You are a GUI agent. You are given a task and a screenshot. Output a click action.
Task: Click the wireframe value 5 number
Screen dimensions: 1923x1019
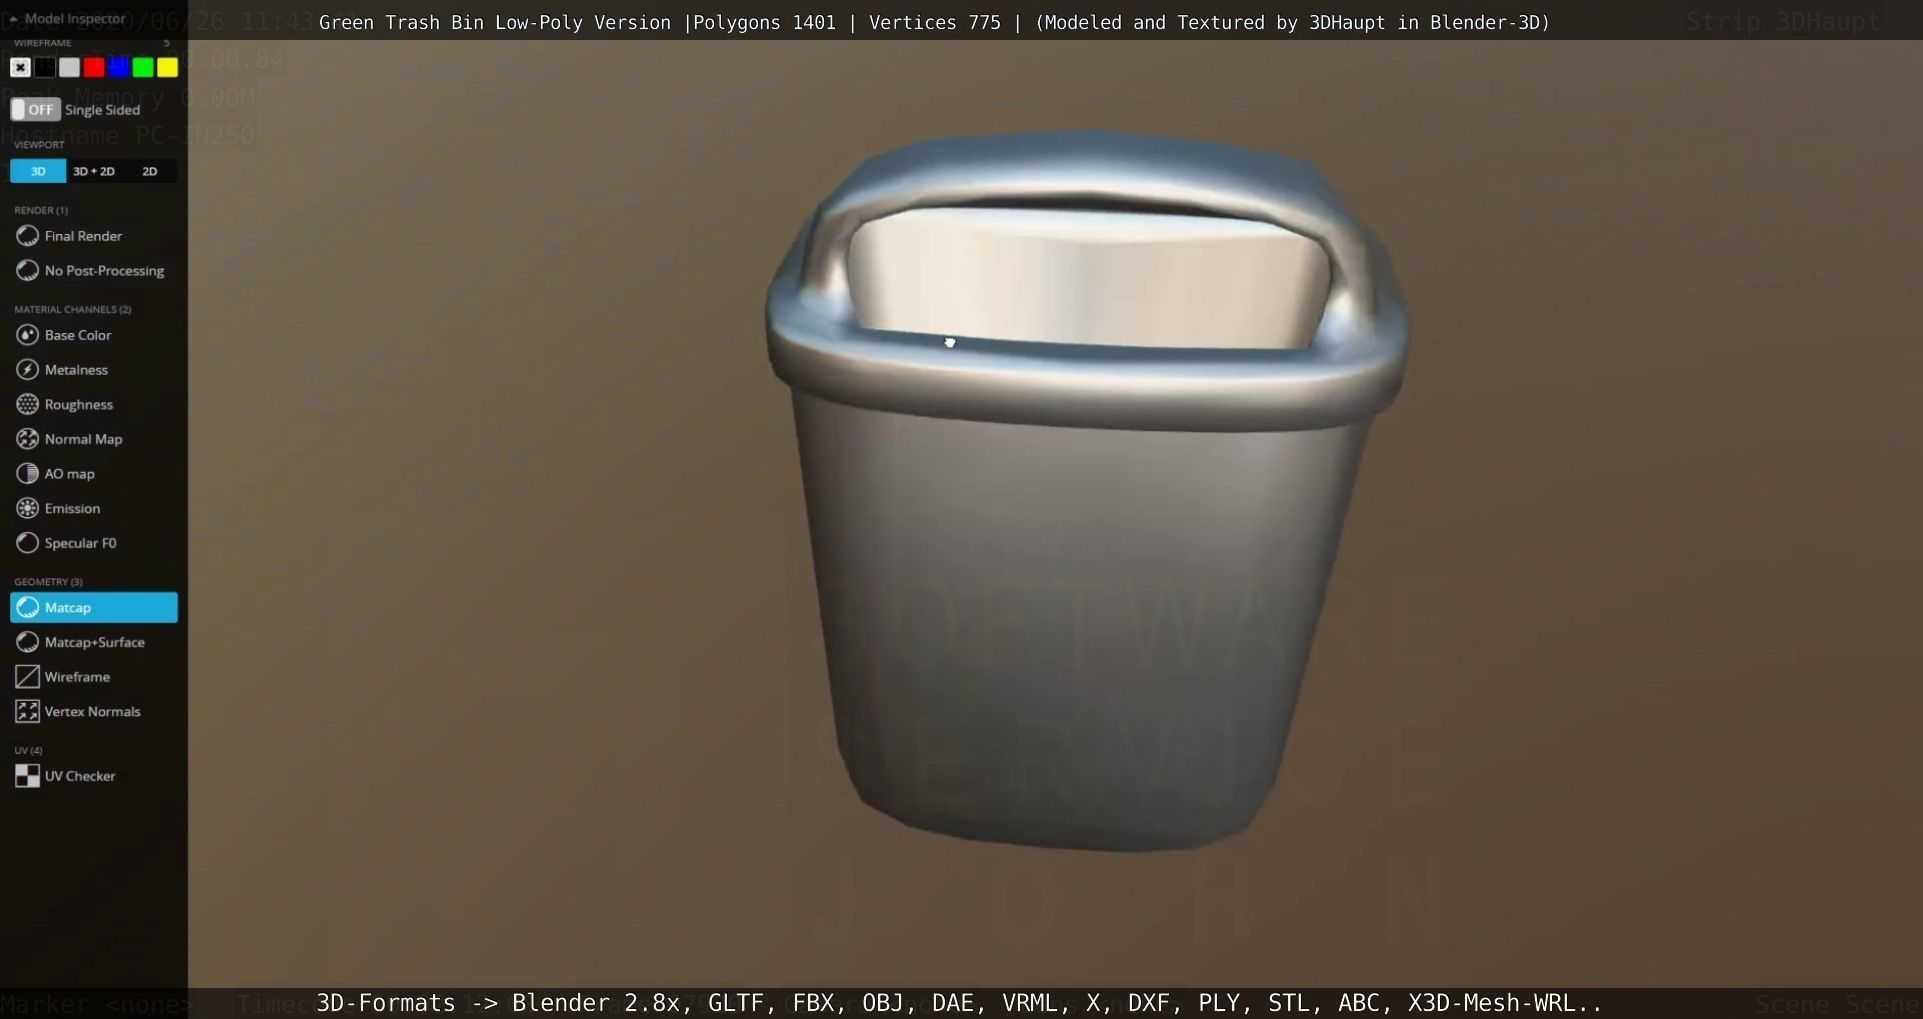pyautogui.click(x=166, y=43)
